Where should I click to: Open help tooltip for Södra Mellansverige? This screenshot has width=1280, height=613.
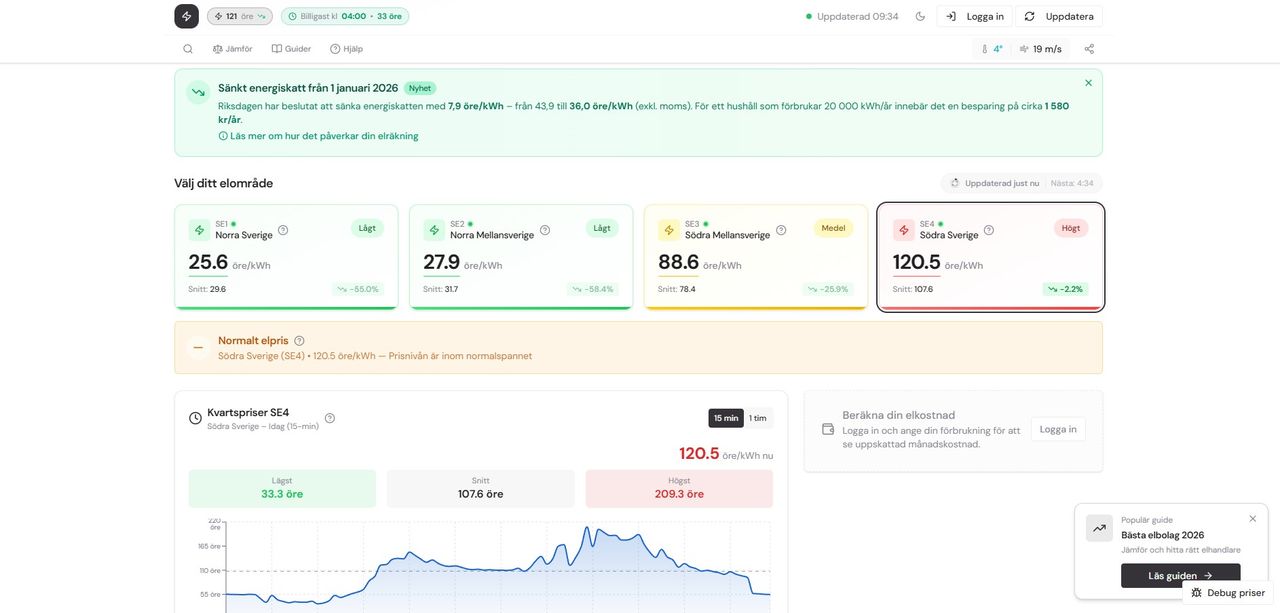pos(781,230)
